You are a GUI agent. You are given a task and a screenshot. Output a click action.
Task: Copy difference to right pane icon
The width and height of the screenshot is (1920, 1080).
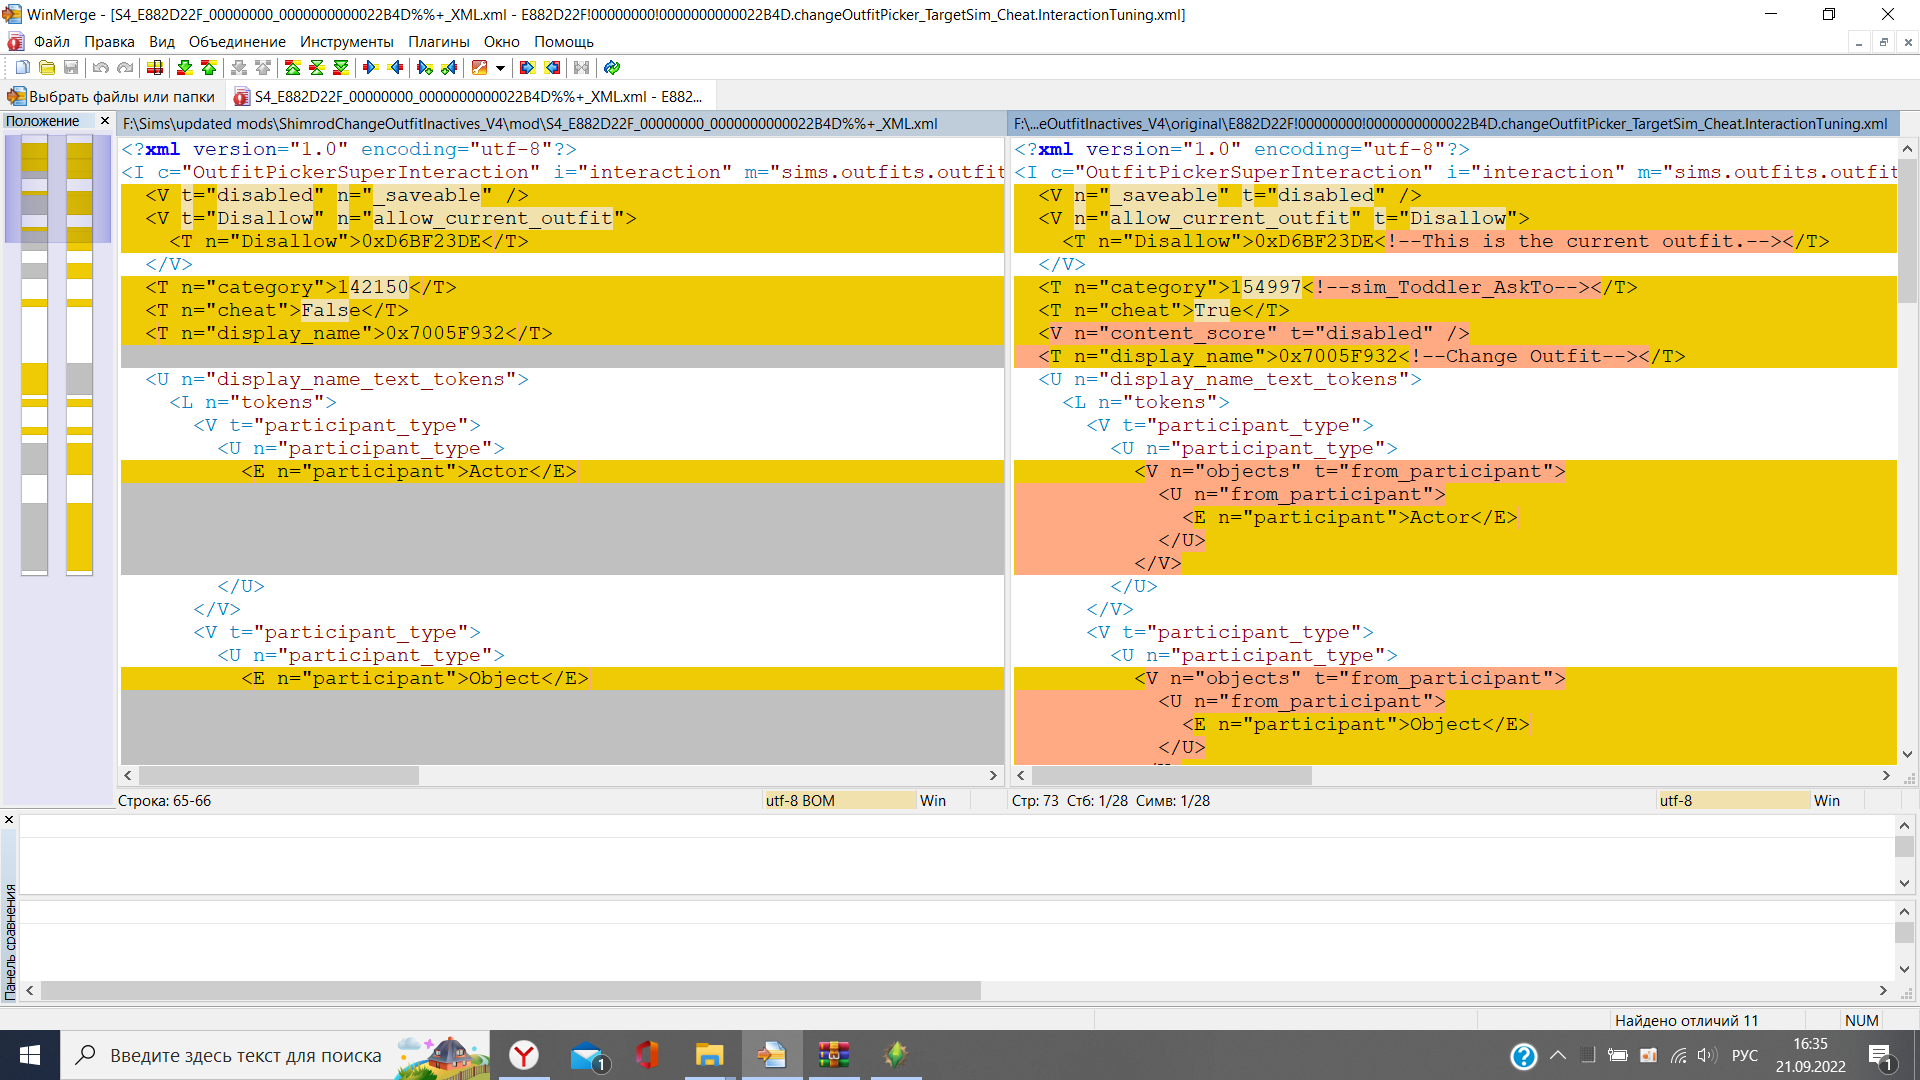coord(370,68)
